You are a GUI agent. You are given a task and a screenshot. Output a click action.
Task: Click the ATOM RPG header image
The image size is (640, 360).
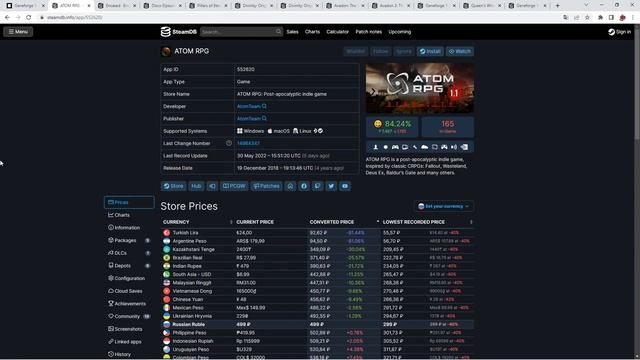click(420, 88)
